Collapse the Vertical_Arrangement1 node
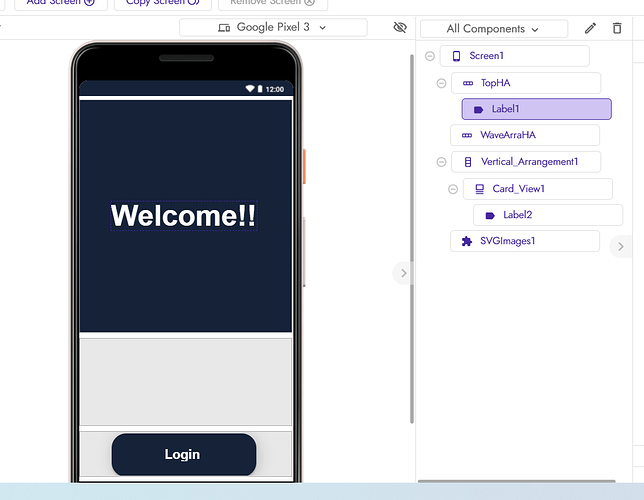 (441, 161)
